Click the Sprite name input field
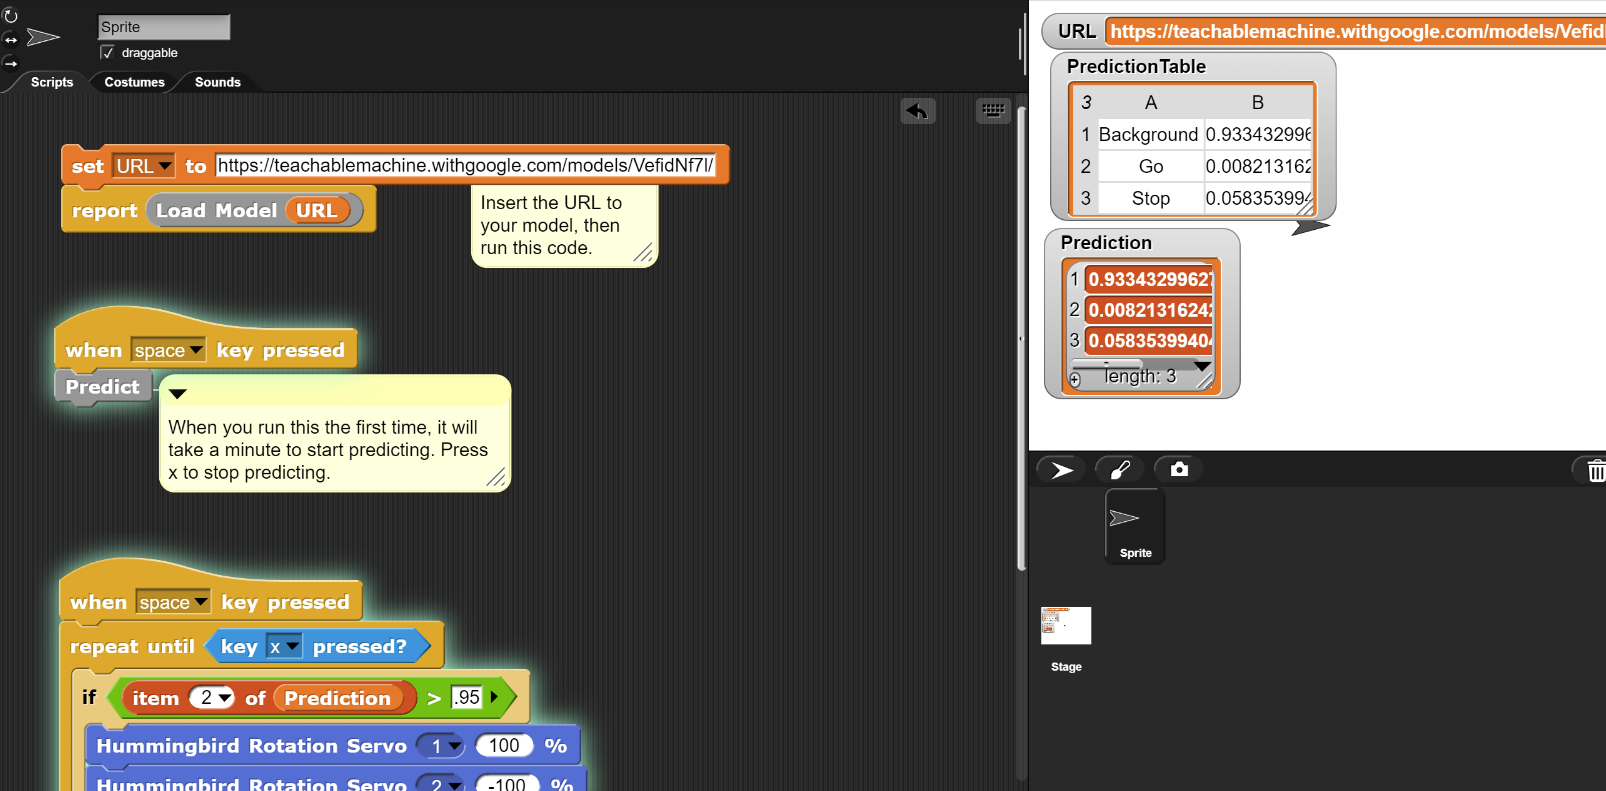 click(x=164, y=27)
